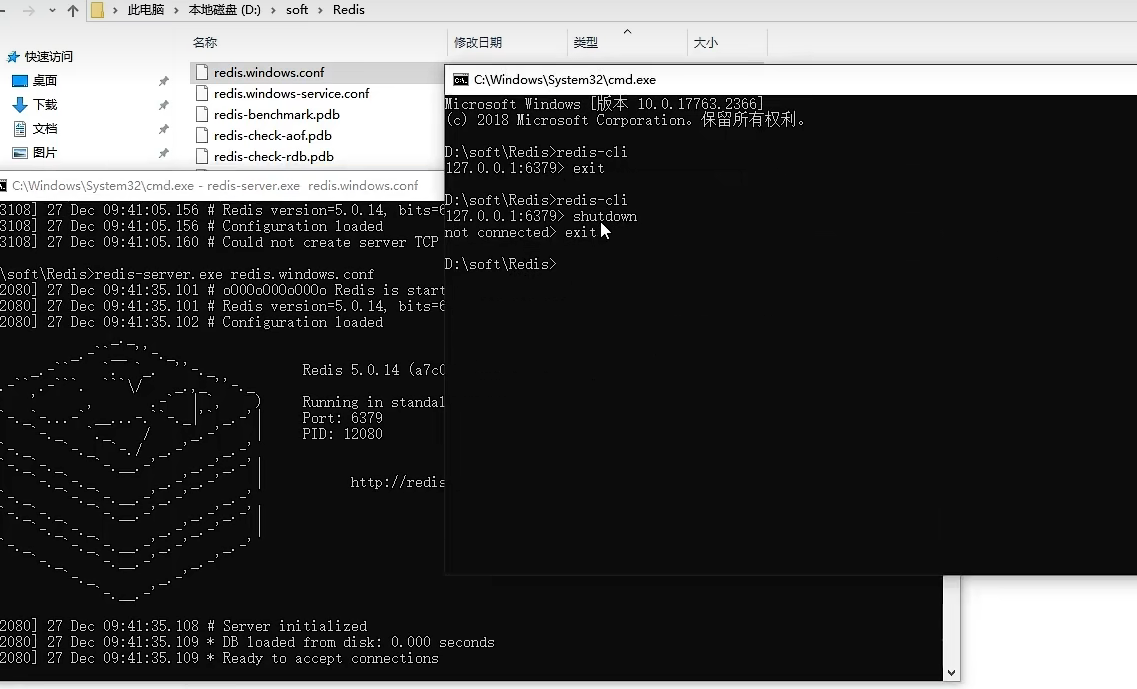The image size is (1137, 689).
Task: Click the 下载 download arrow icon
Action: [x=20, y=104]
